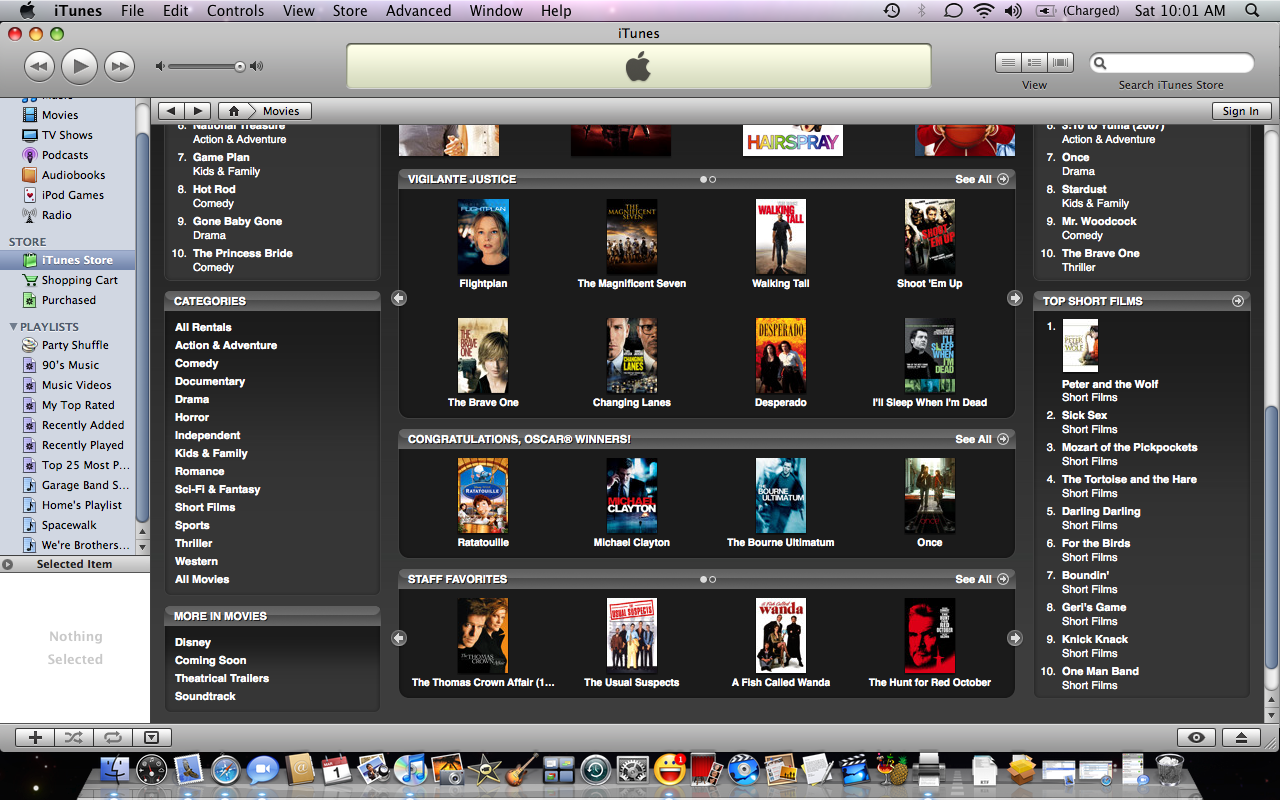Switch to album grouped view
1280x800 pixels.
click(1034, 62)
